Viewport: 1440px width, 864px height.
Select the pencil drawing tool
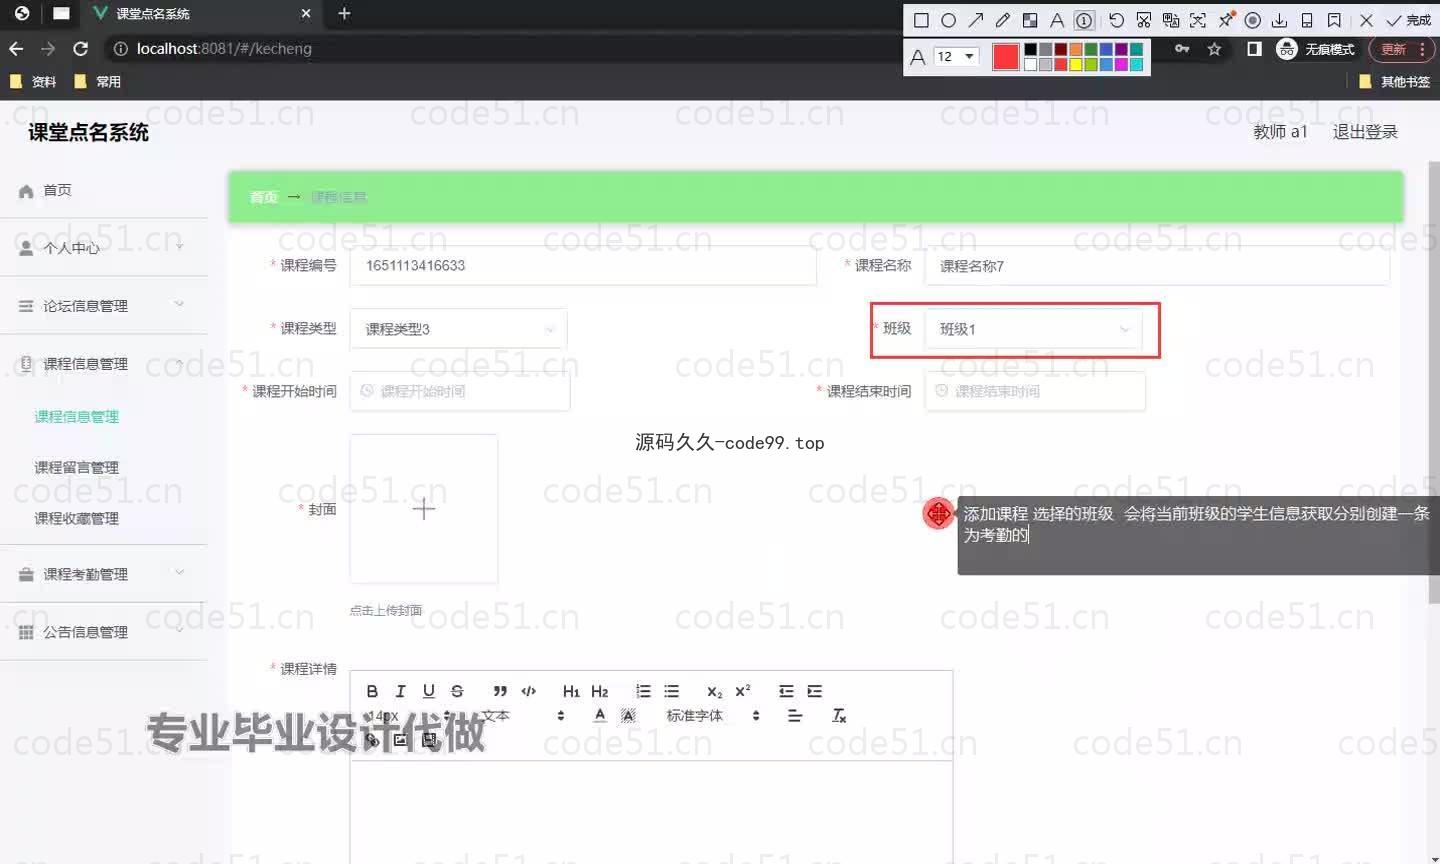tap(1002, 20)
